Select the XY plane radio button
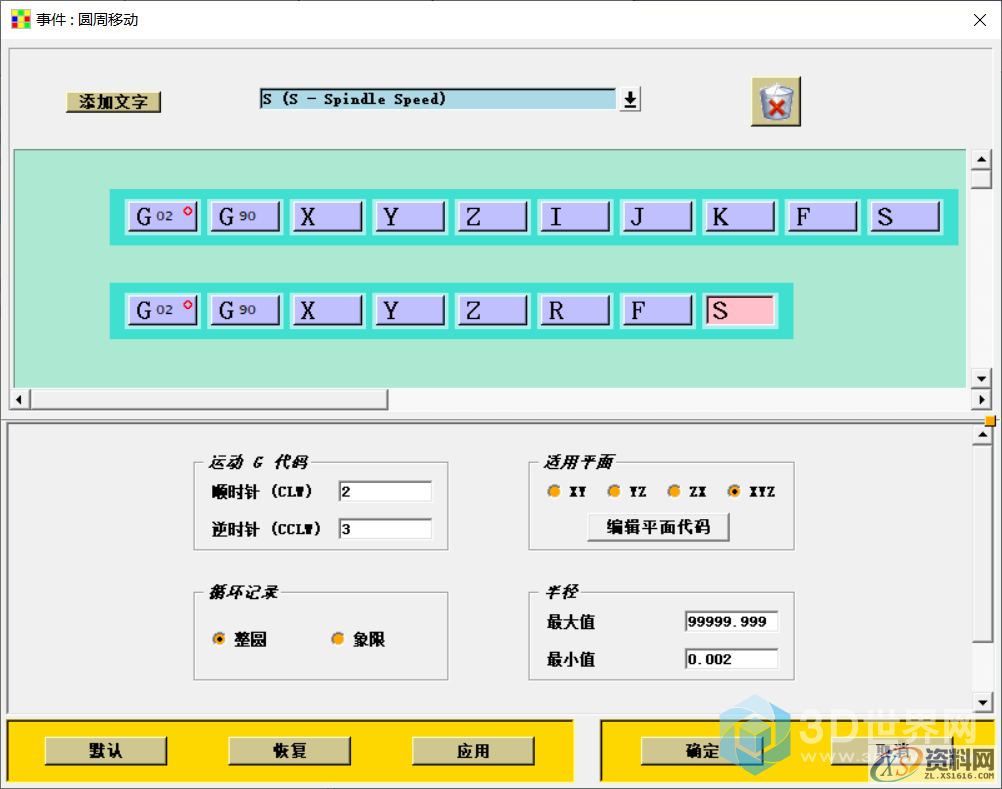Viewport: 1002px width, 789px height. click(554, 491)
